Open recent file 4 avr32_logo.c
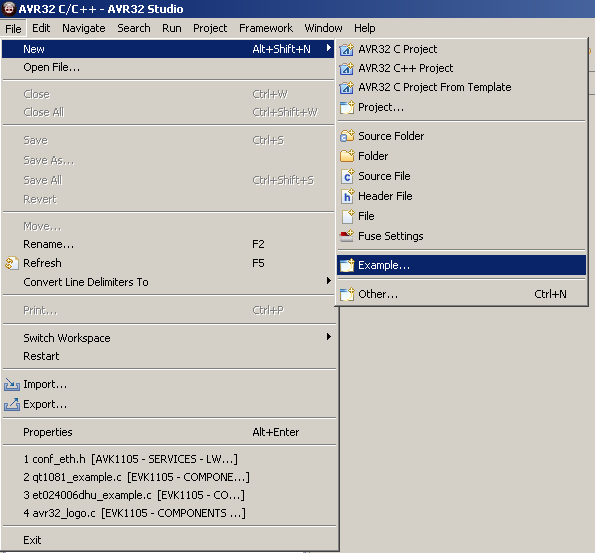The image size is (595, 553). (x=168, y=513)
